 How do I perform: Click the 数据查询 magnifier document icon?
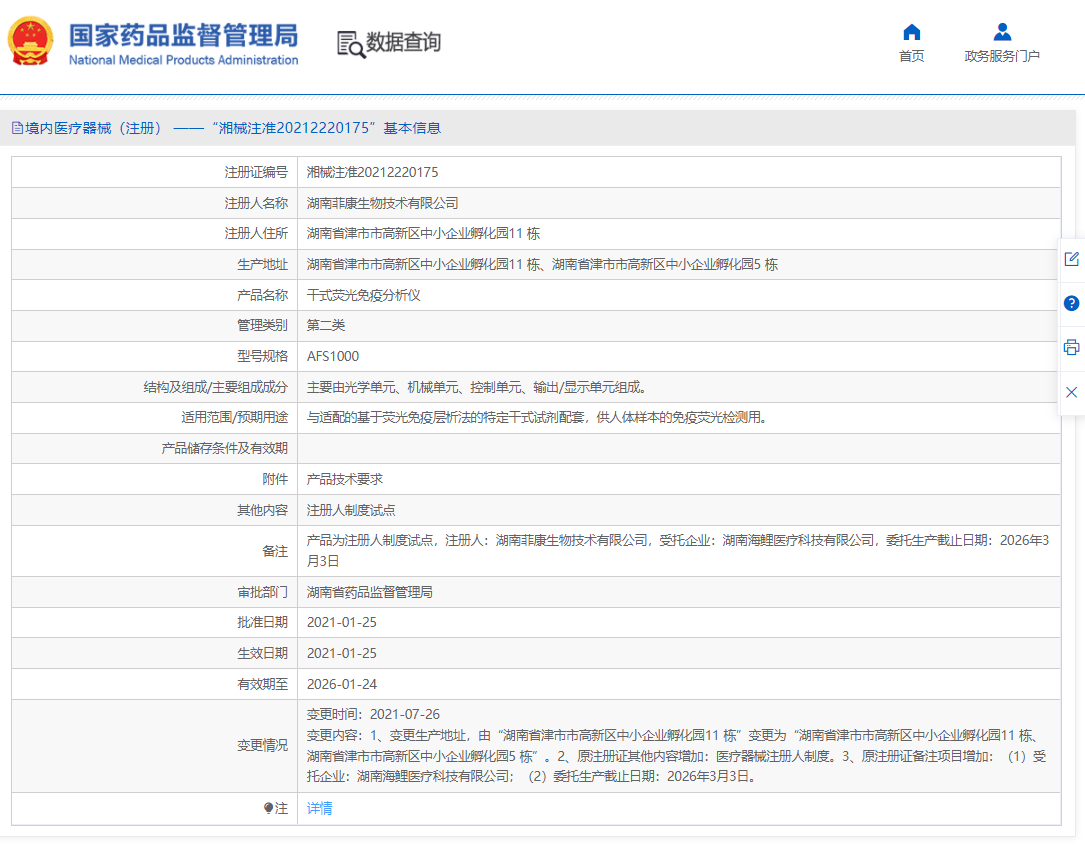[351, 44]
